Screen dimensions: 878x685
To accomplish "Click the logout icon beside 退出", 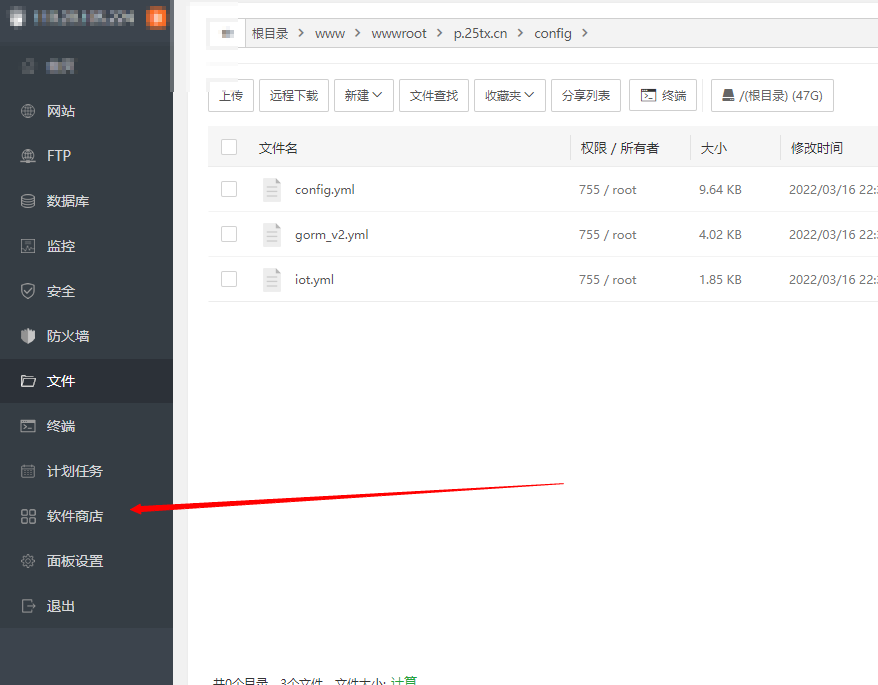I will [28, 606].
